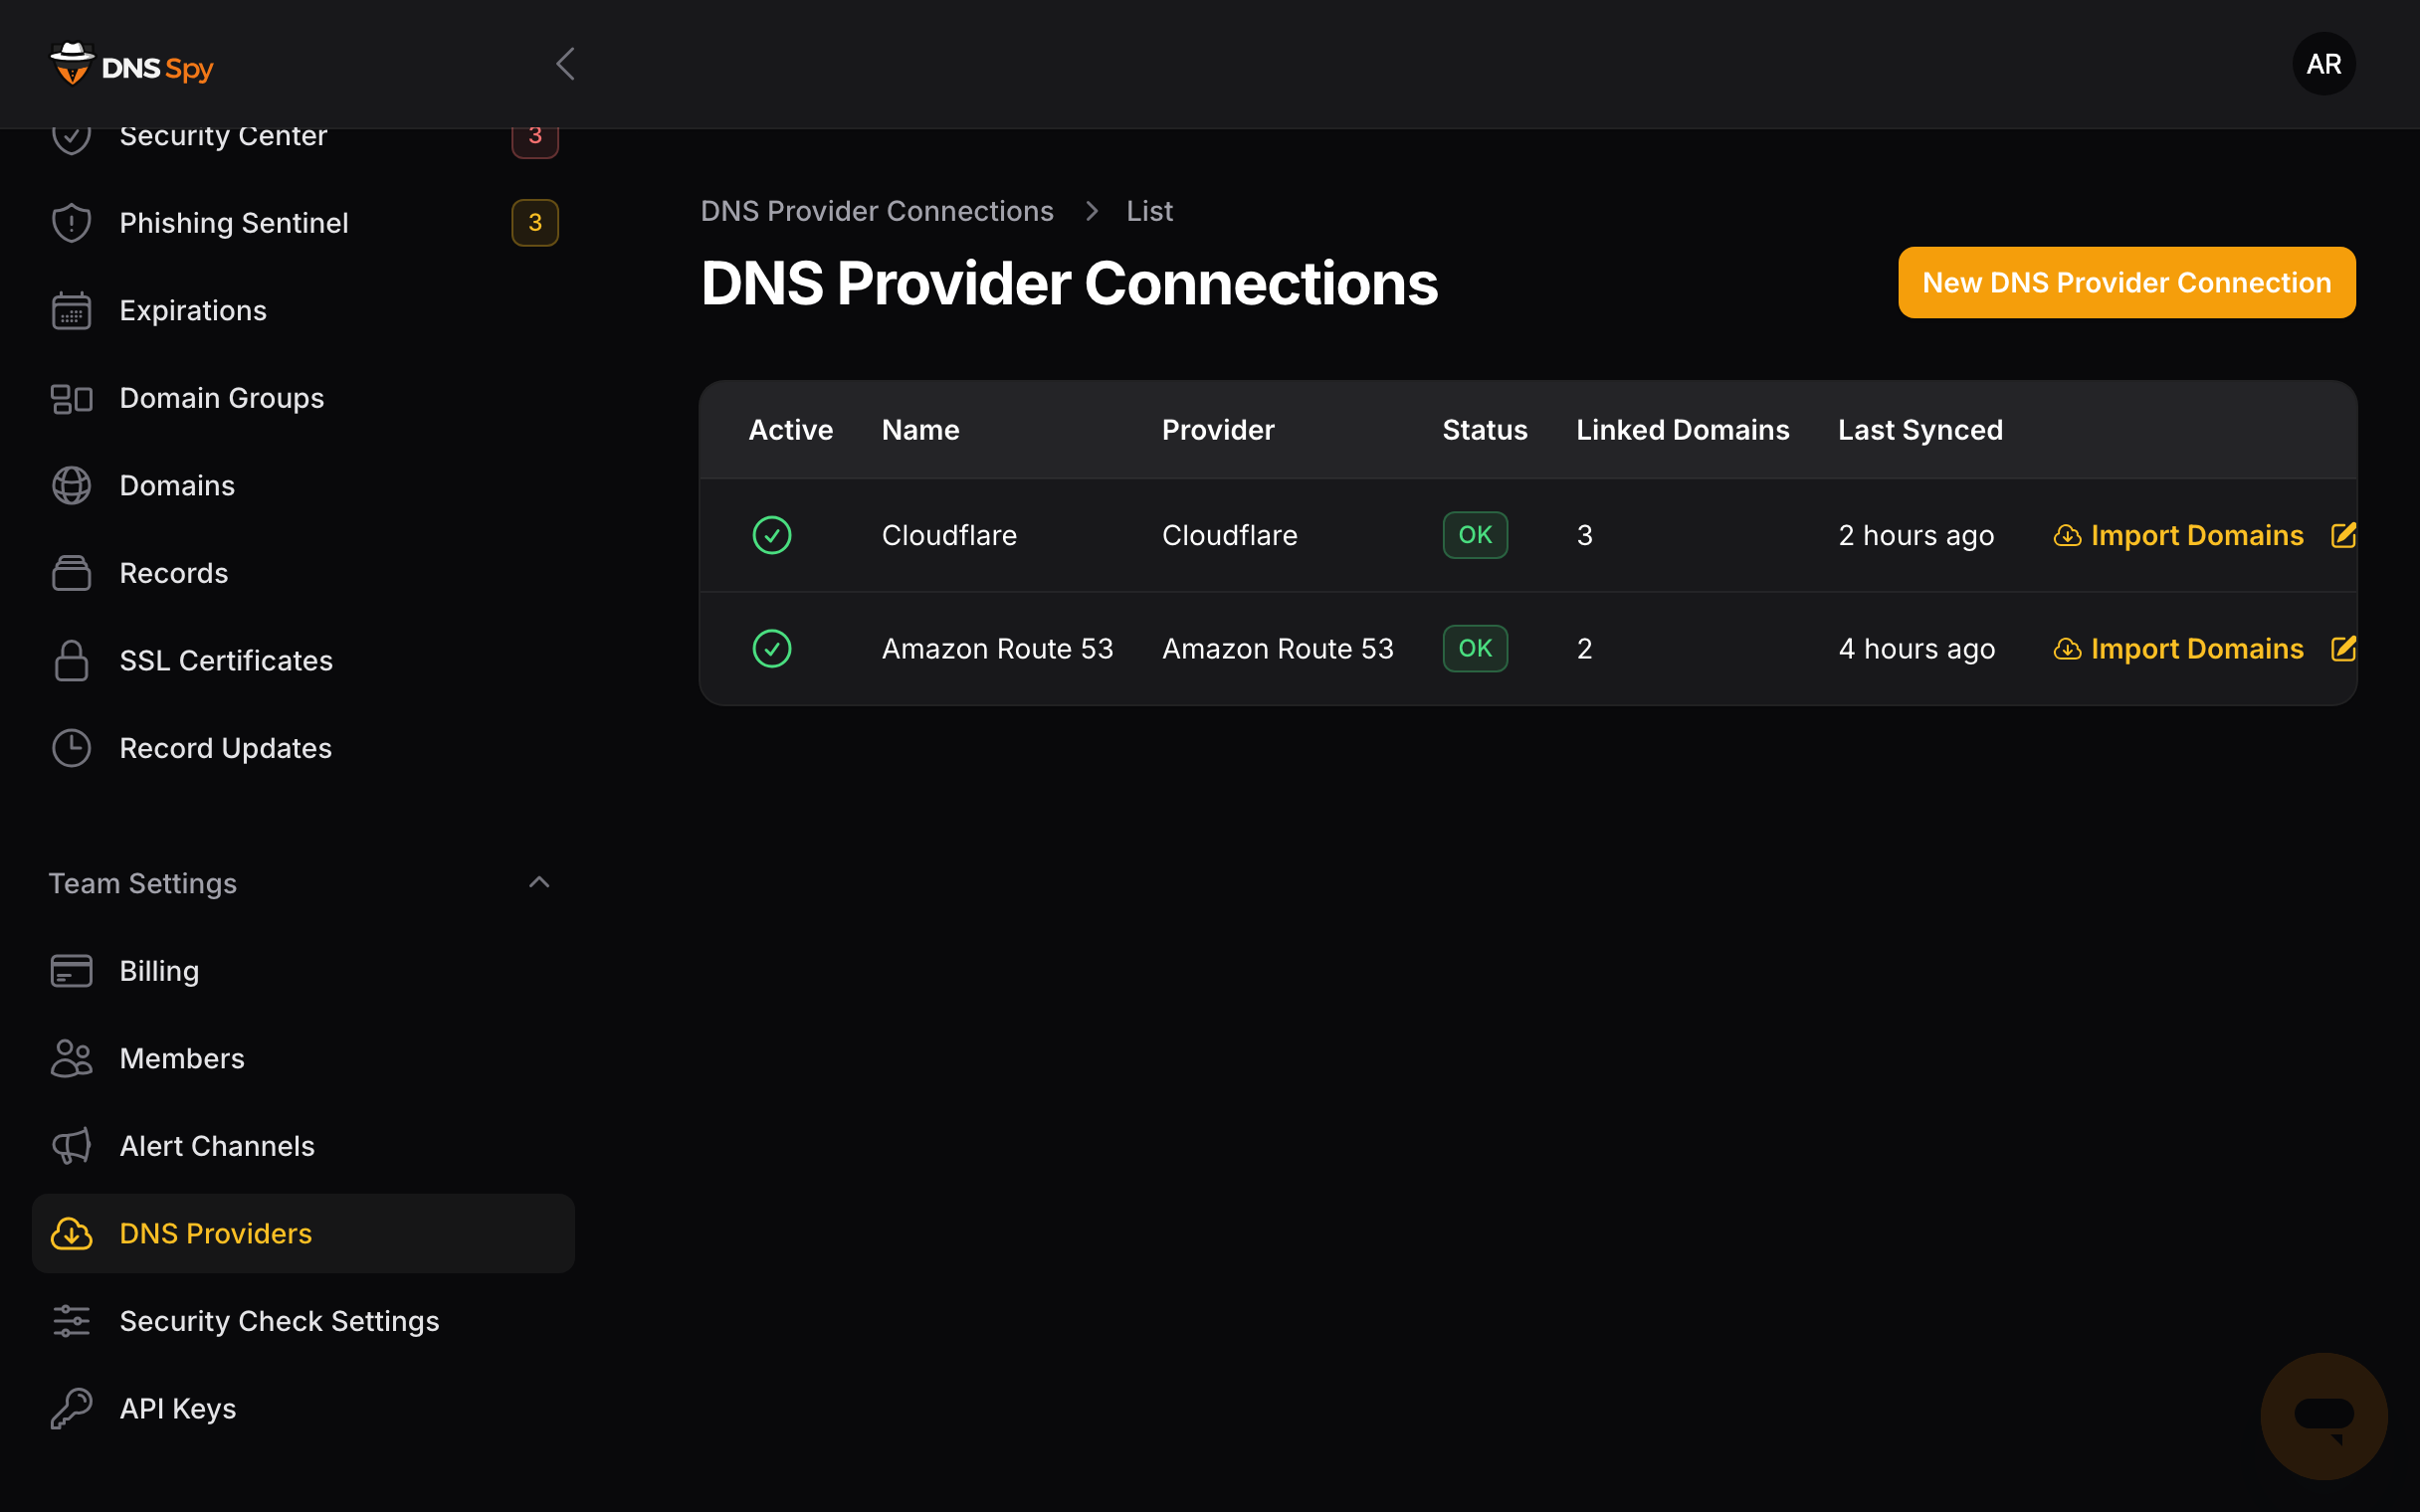The width and height of the screenshot is (2420, 1512).
Task: Click DNS Provider Connections breadcrumb
Action: (877, 211)
